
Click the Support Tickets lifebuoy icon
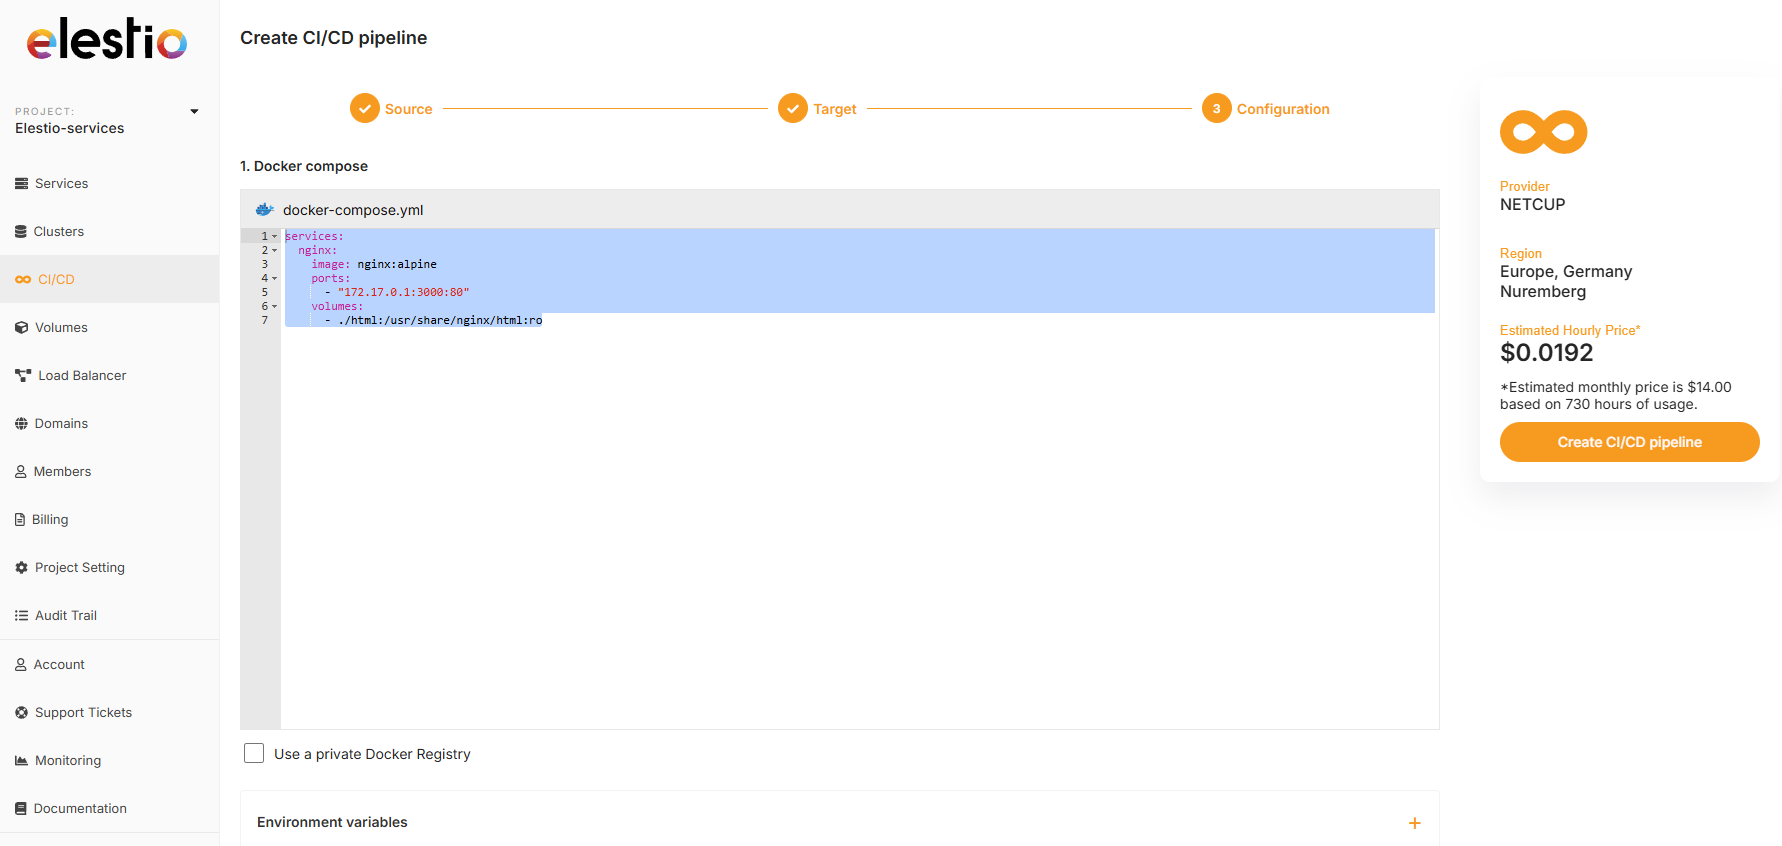[x=21, y=713]
